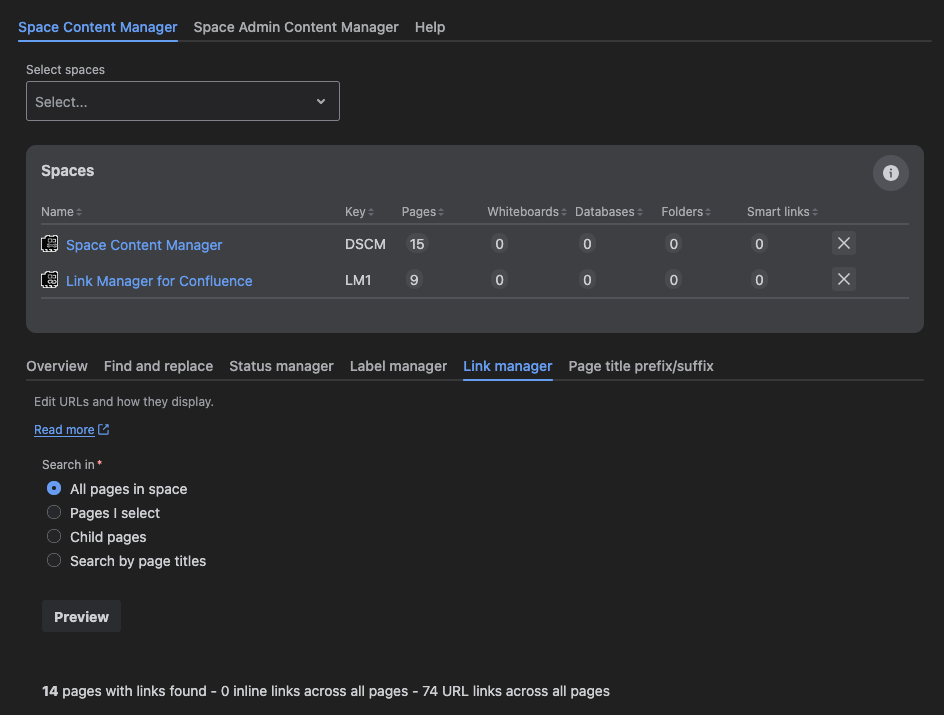Open the Link Manager for Confluence link

[x=159, y=281]
